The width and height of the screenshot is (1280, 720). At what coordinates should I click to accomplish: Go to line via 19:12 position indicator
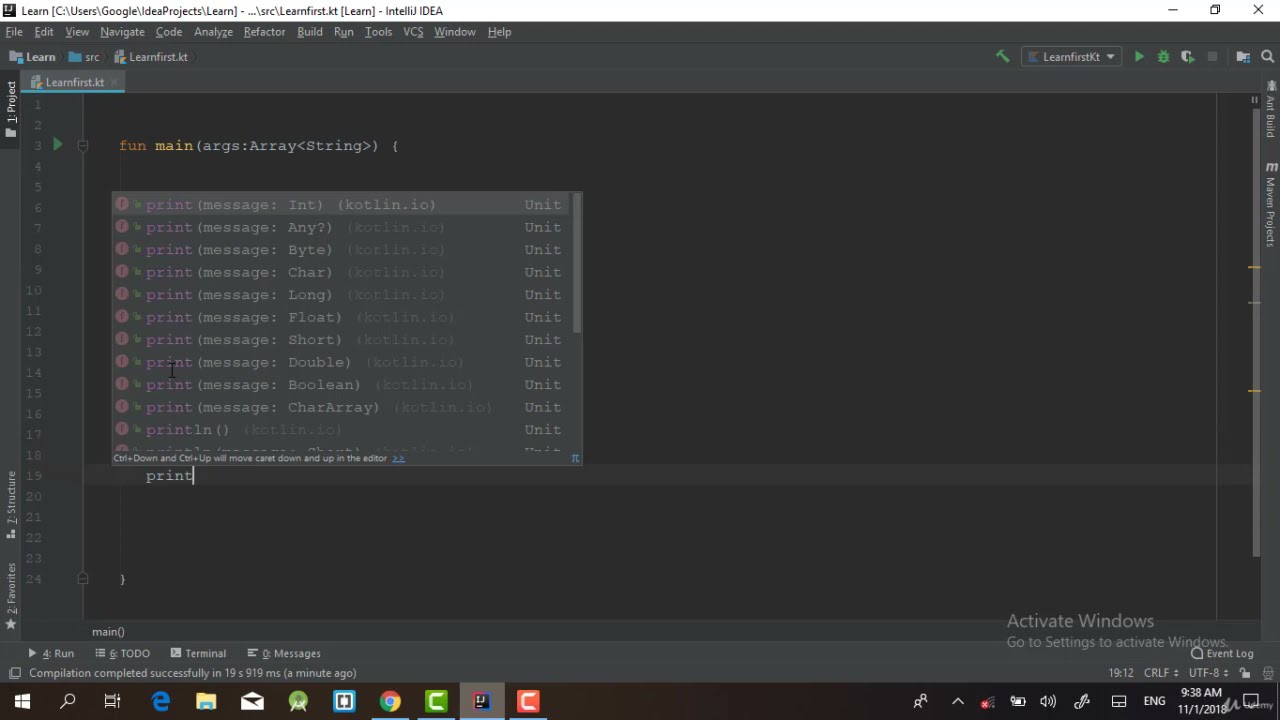[x=1120, y=673]
